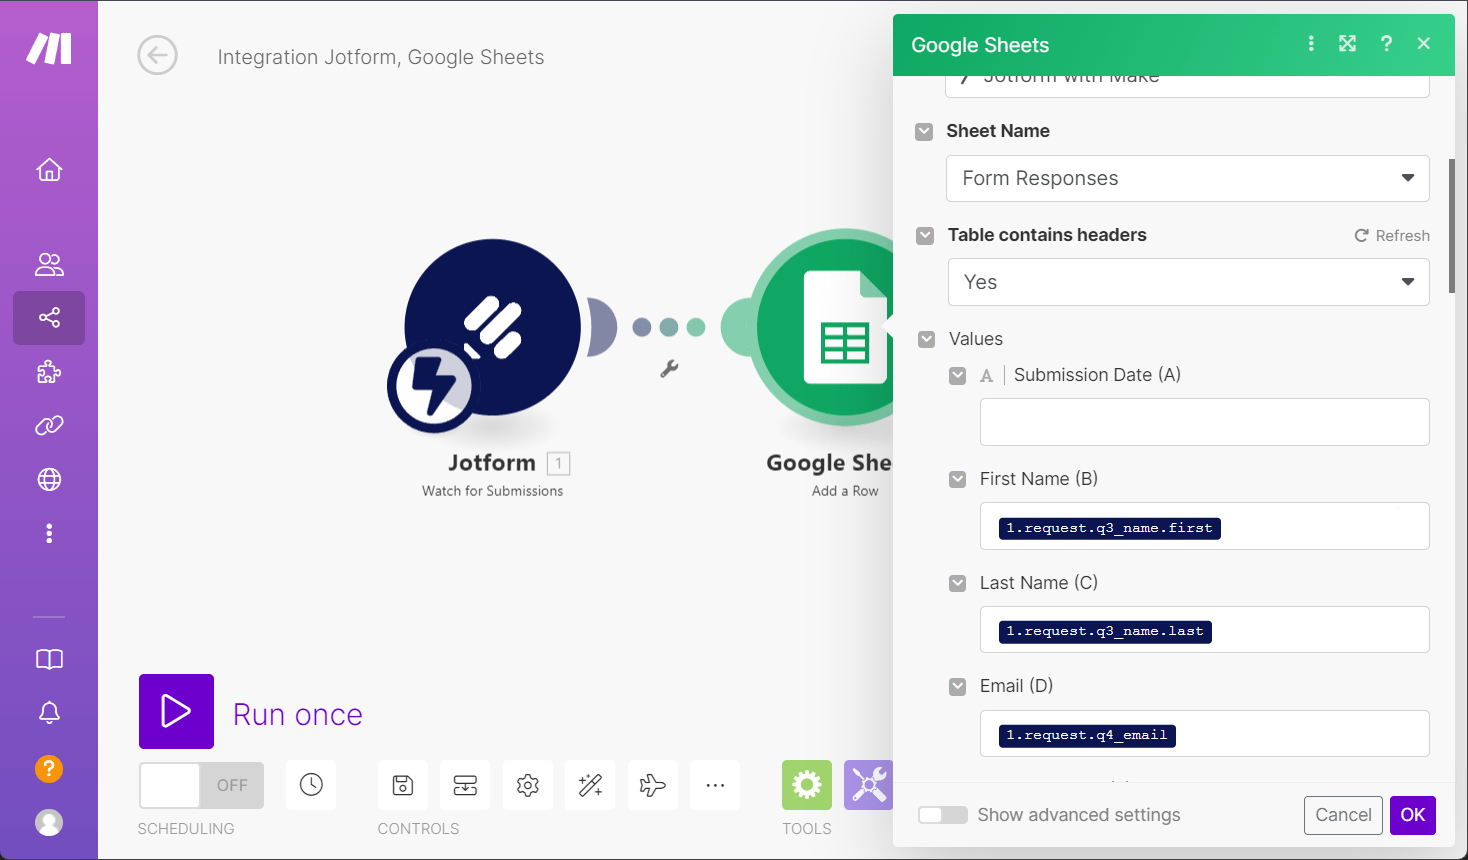1468x860 pixels.
Task: Click Refresh next to Table contains headers
Action: coord(1392,236)
